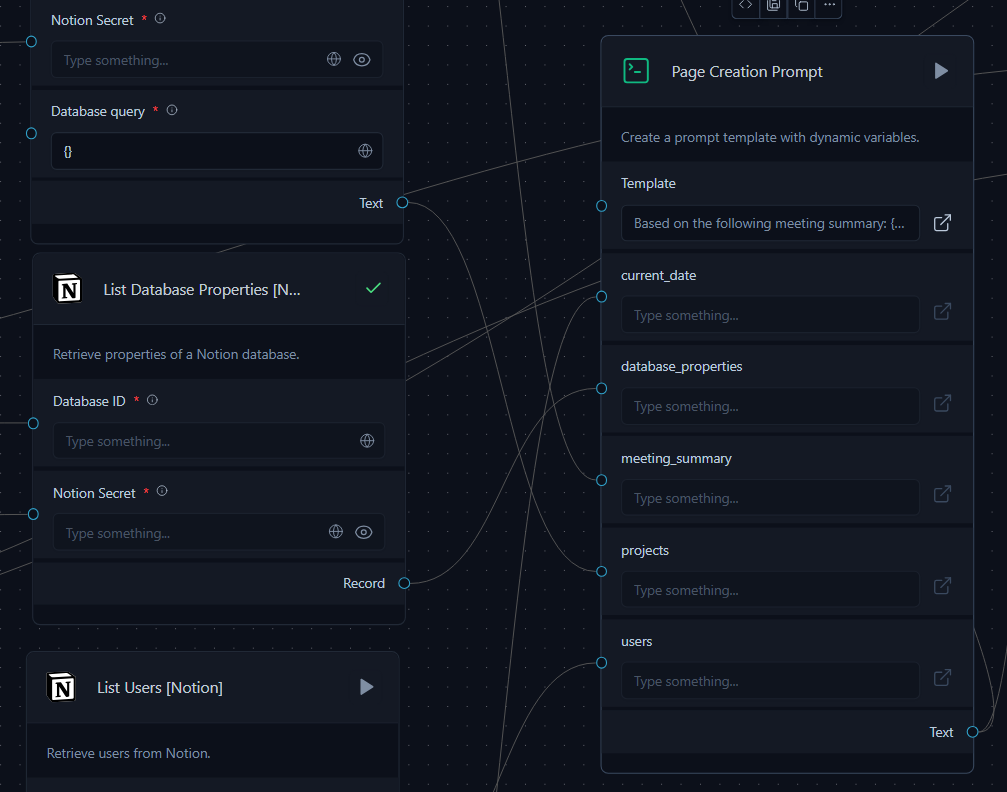The height and width of the screenshot is (792, 1007).
Task: Click info icon beside Notion Secret above Database query
Action: pos(161,19)
